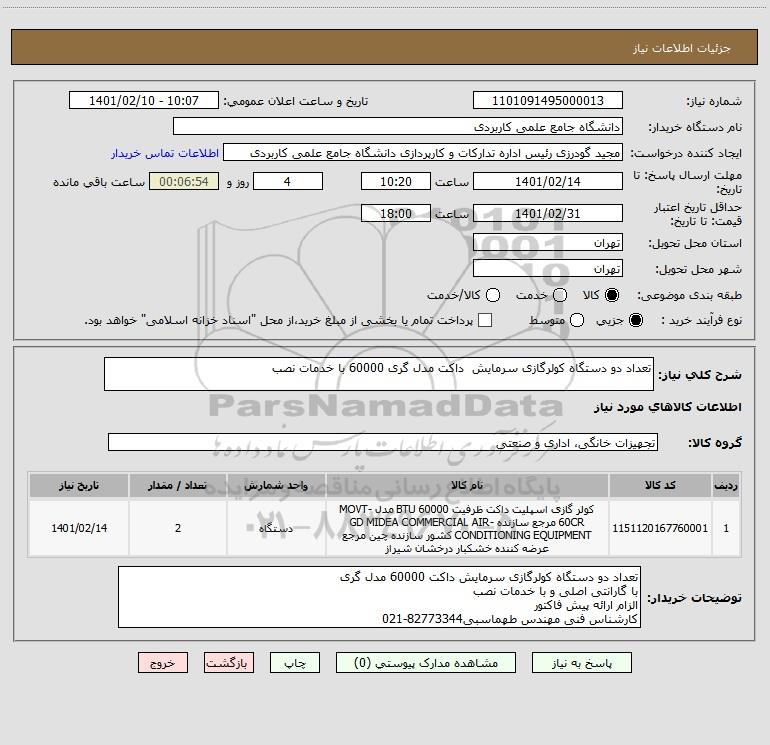This screenshot has height=745, width=770.
Task: Click product code 1151120167760001 cell
Action: point(660,528)
